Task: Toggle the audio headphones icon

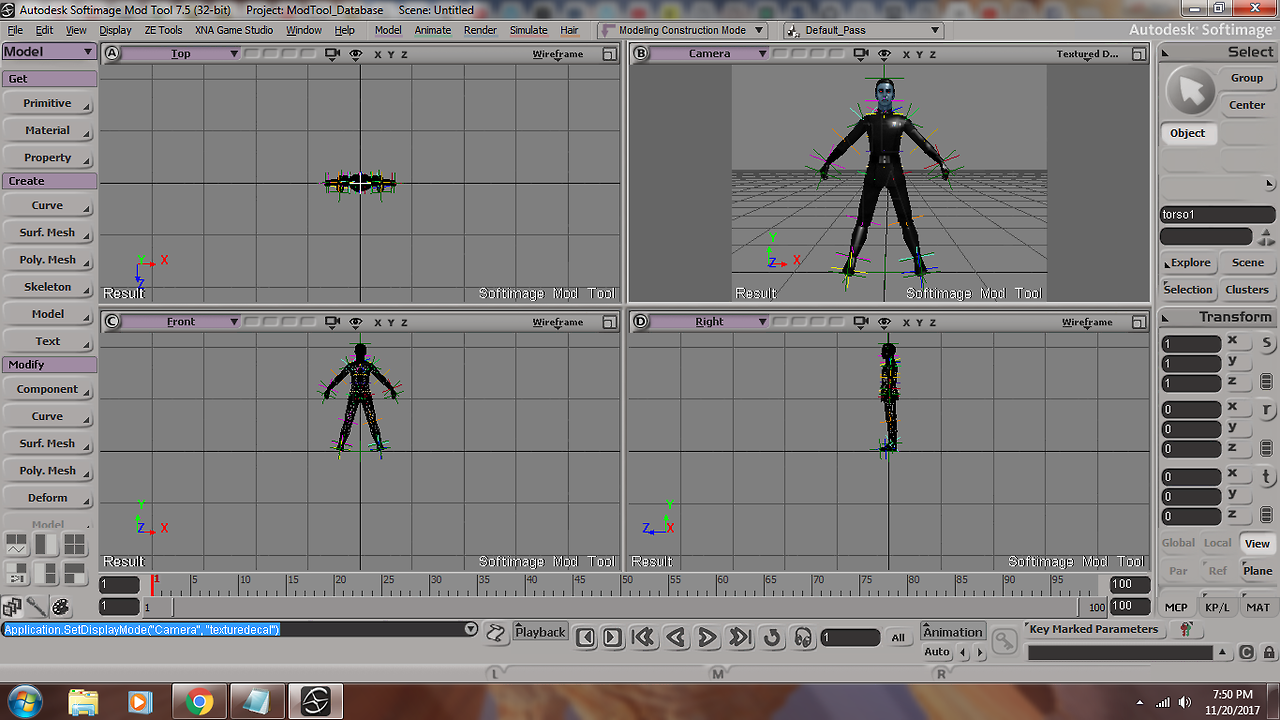Action: pyautogui.click(x=803, y=638)
